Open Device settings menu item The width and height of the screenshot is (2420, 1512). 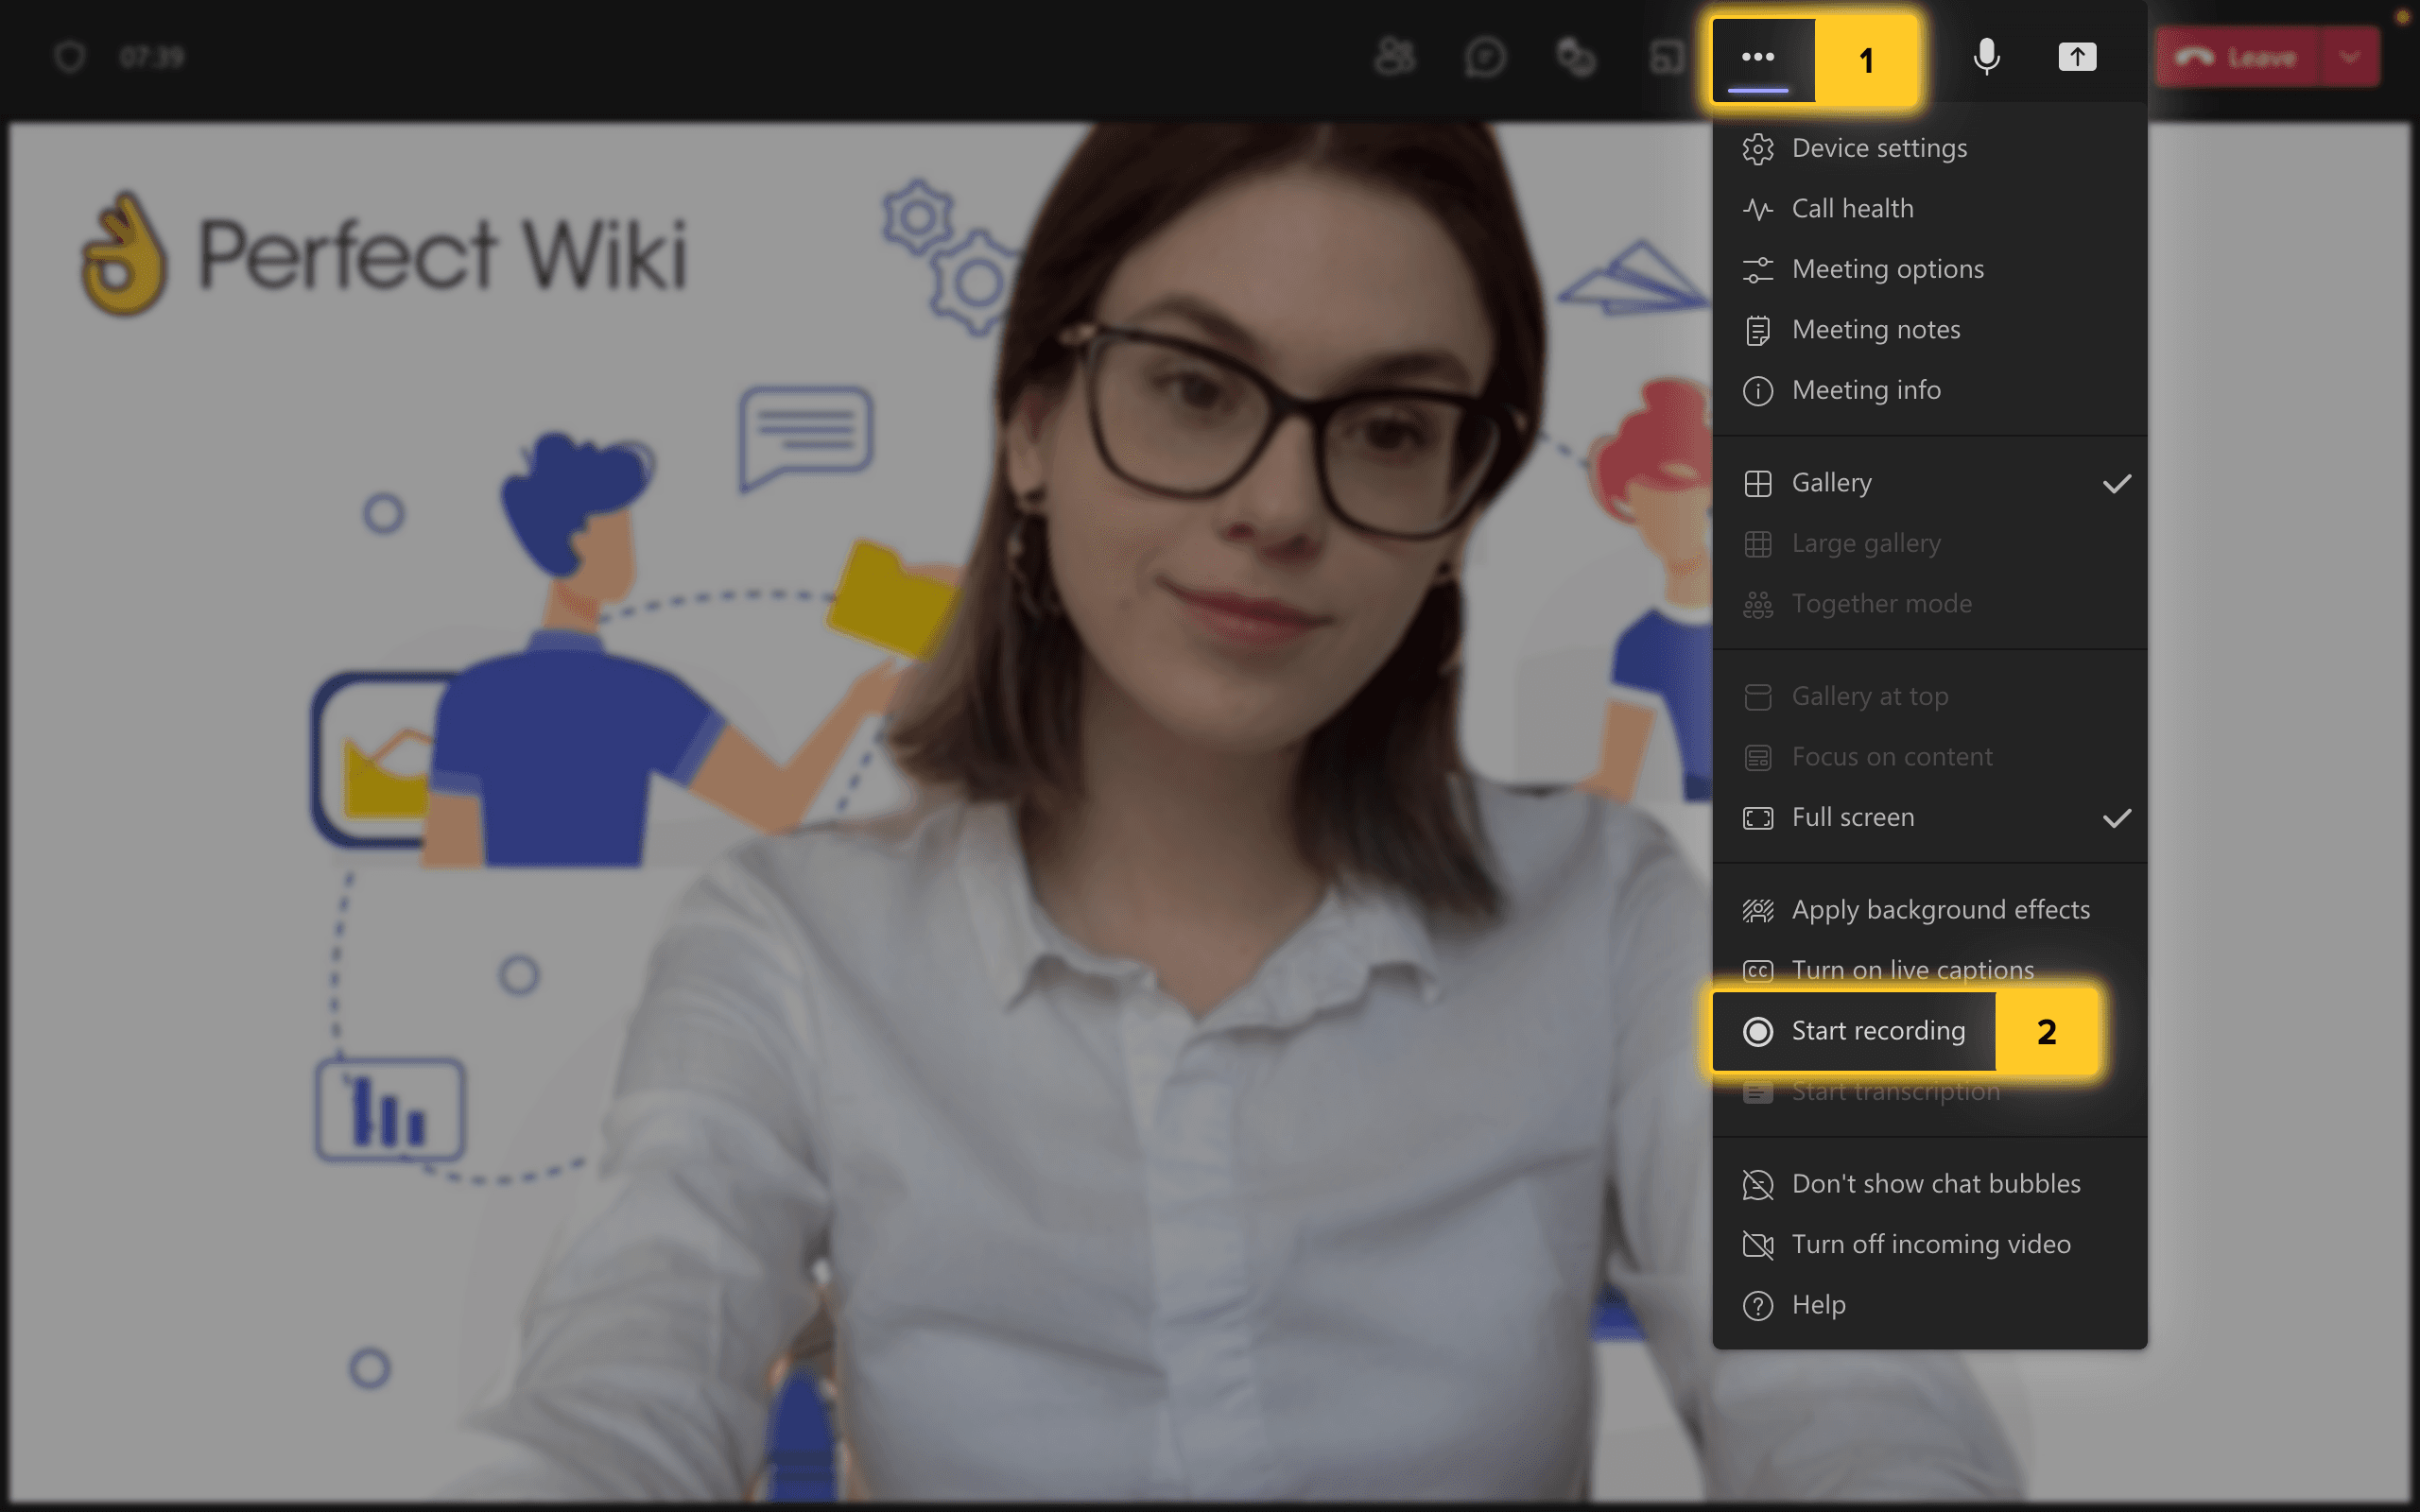point(1880,146)
